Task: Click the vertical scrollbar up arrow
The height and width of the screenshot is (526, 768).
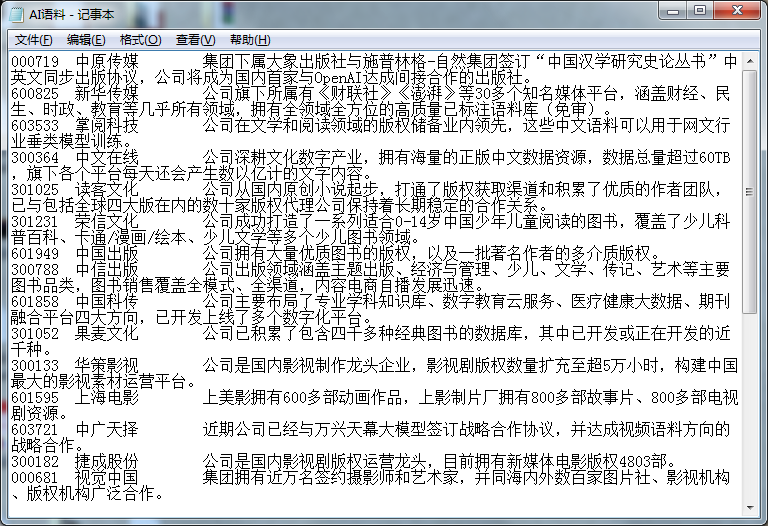Action: tap(749, 62)
